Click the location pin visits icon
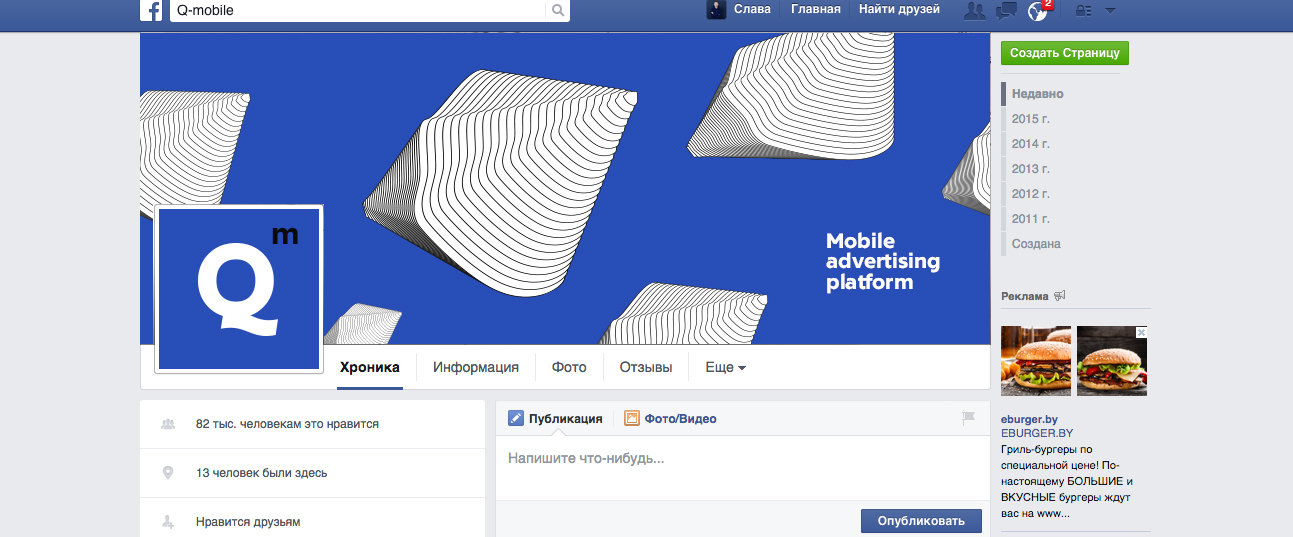The image size is (1293, 537). point(168,473)
